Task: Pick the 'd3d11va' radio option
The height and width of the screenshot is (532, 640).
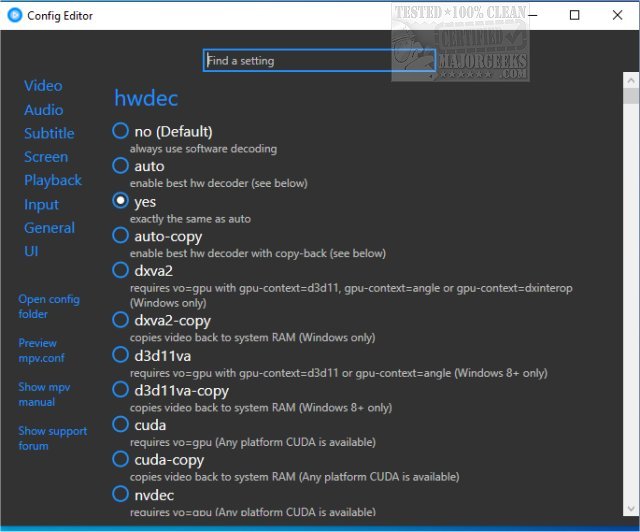Action: (120, 355)
